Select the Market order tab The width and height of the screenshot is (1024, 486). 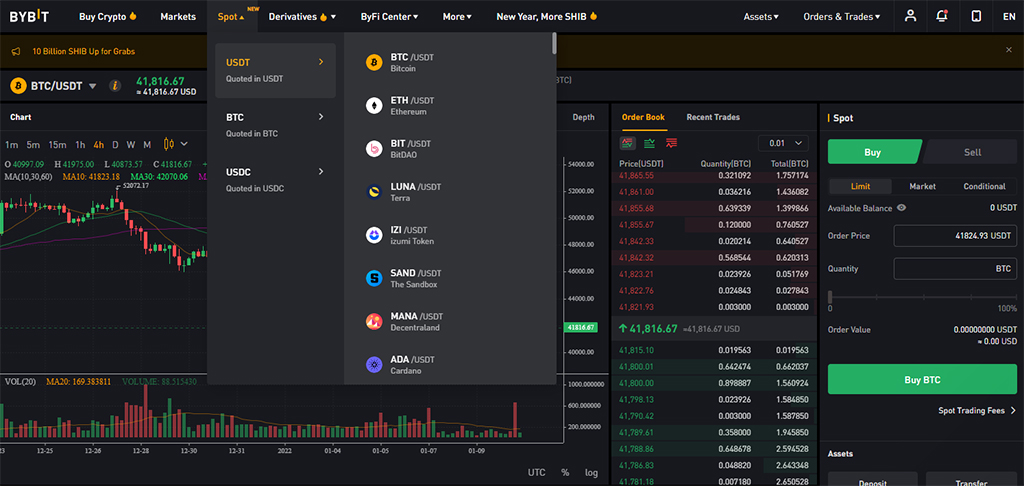(x=922, y=186)
